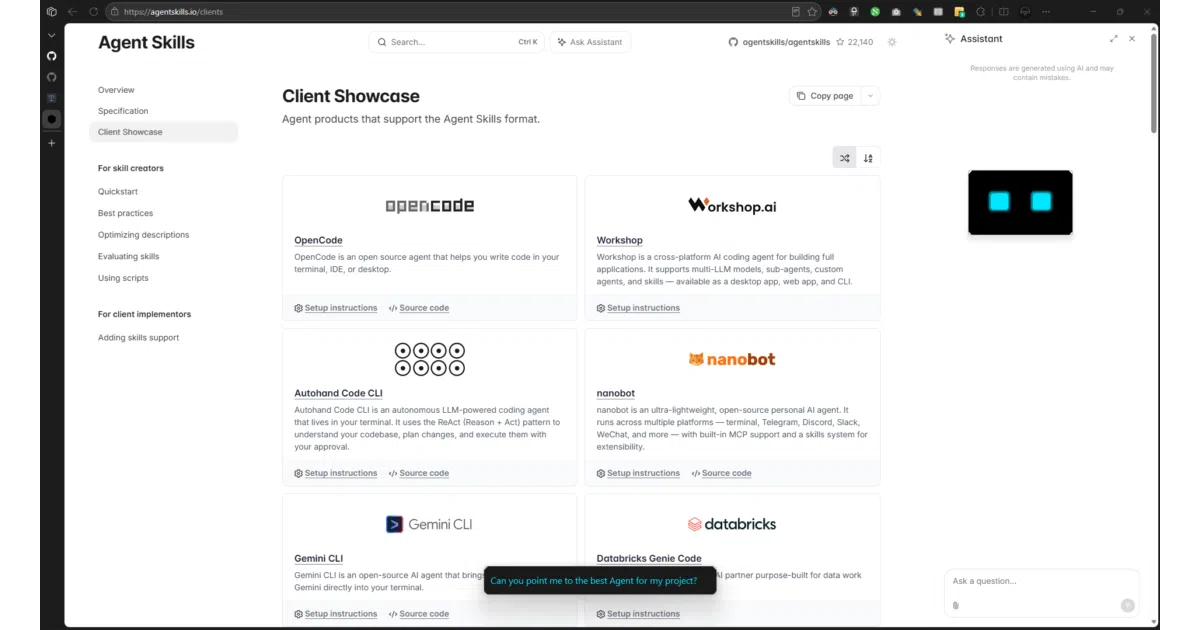Open the browser three-dot menu
1200x630 pixels.
1045,12
